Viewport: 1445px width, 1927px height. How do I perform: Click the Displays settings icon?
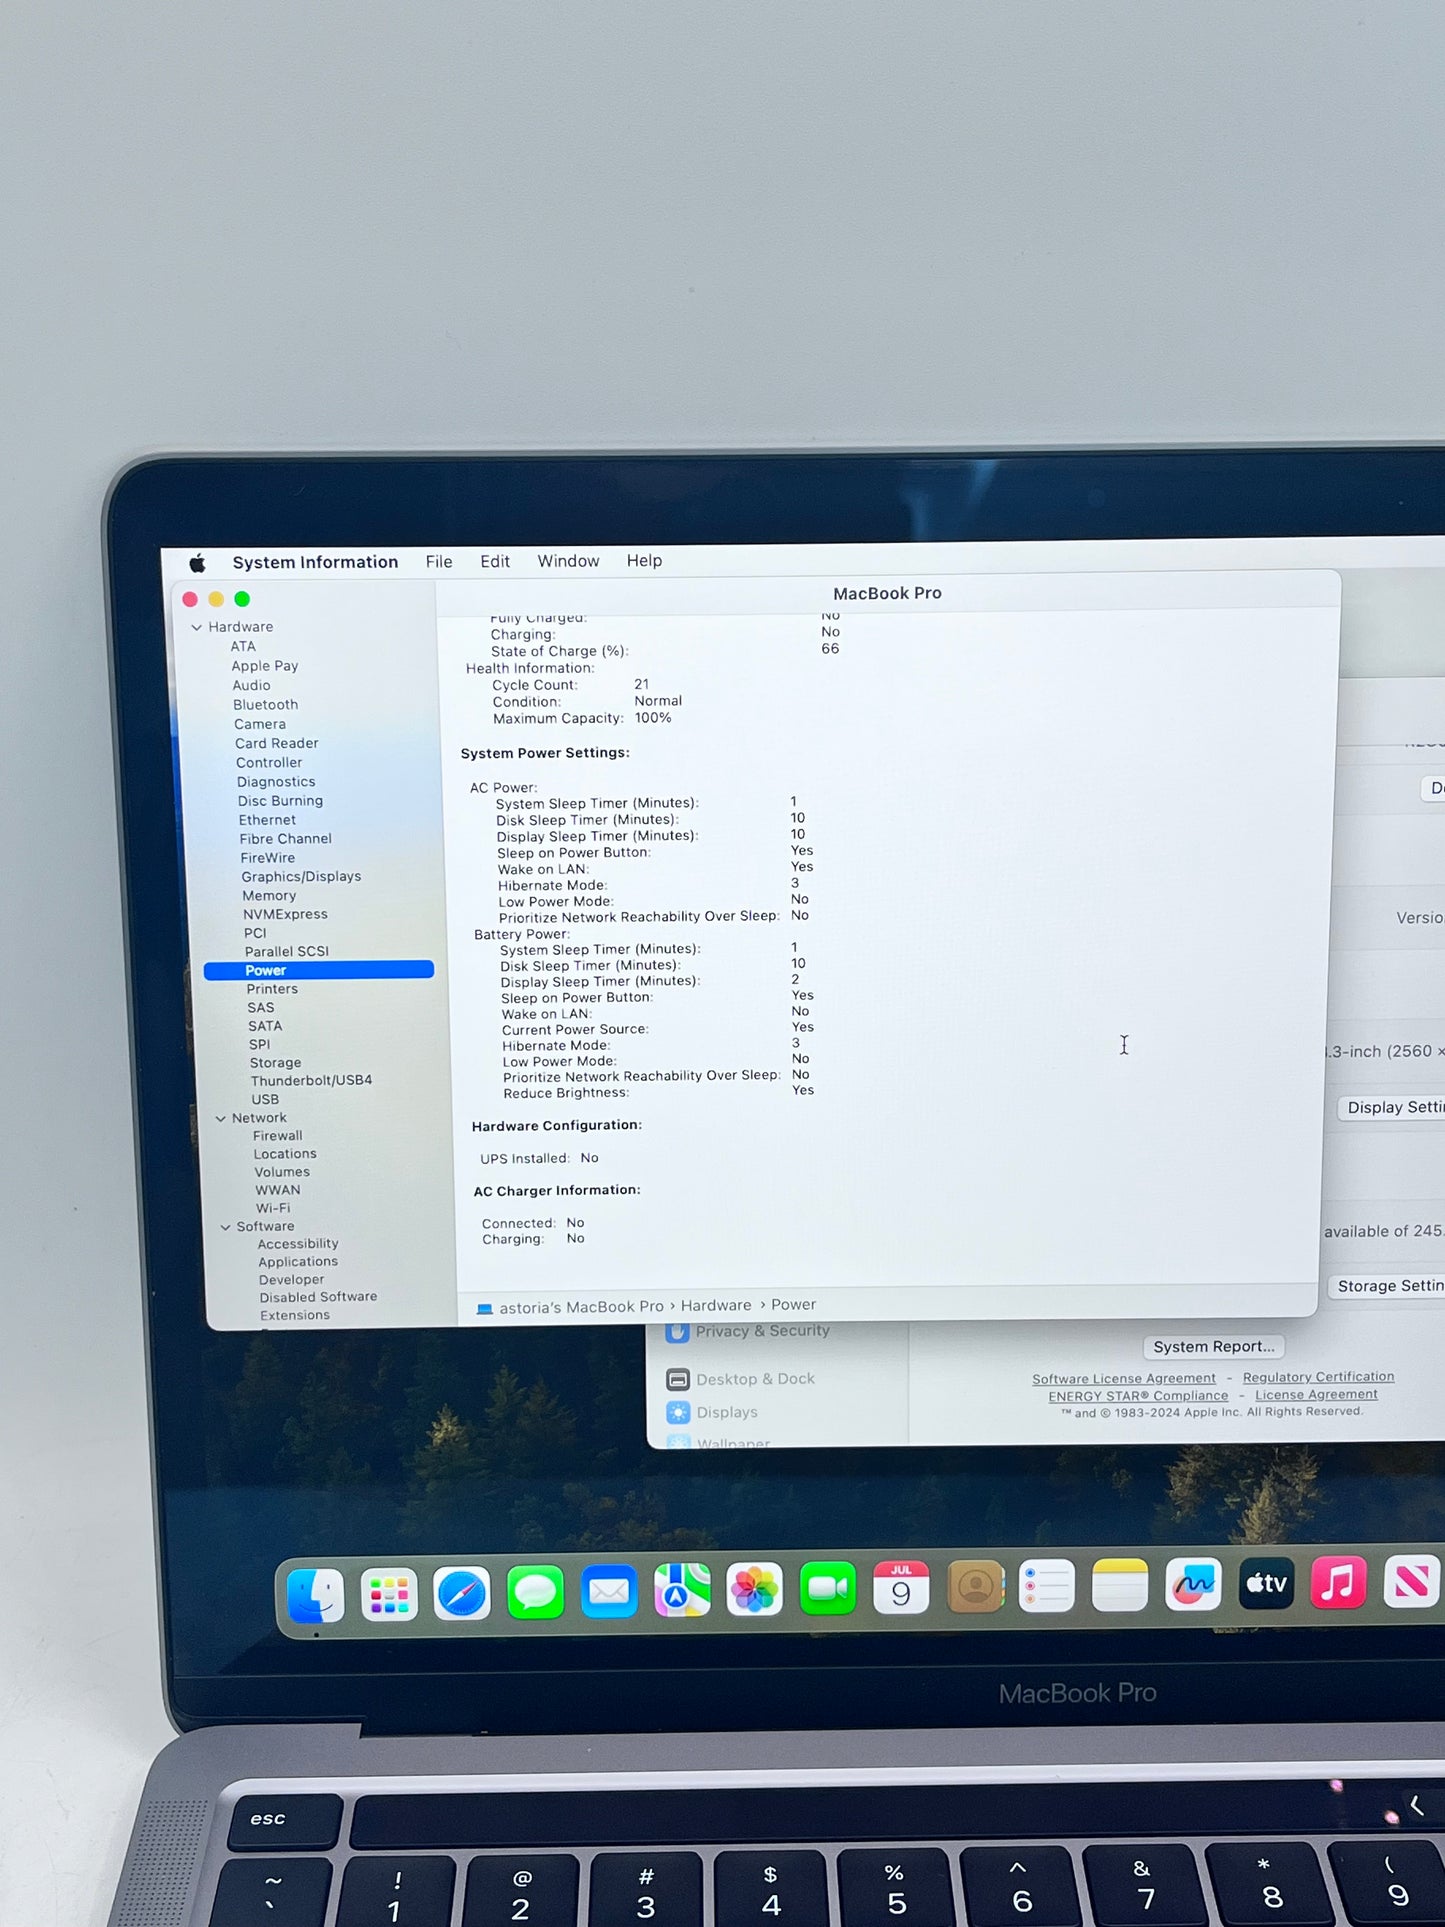click(678, 1413)
